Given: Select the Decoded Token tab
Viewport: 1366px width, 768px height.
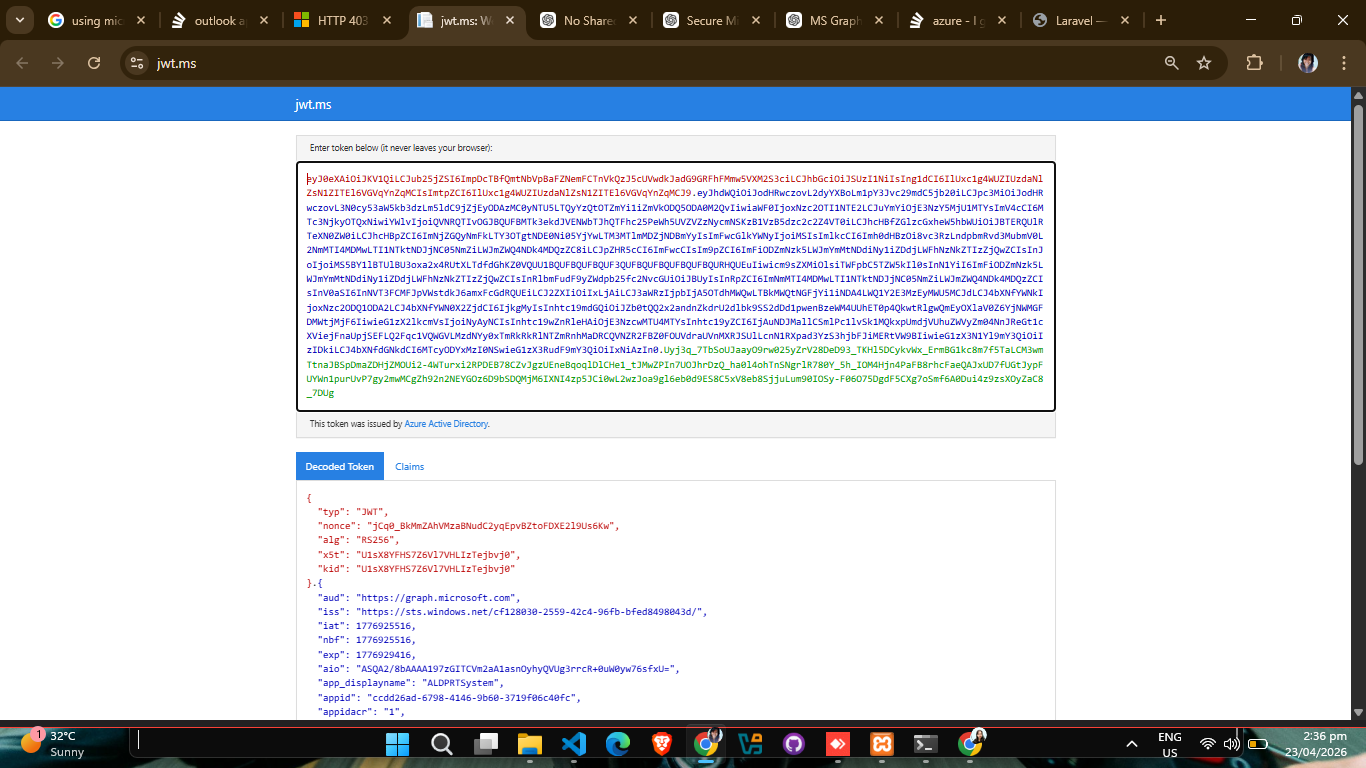Looking at the screenshot, I should tap(340, 467).
